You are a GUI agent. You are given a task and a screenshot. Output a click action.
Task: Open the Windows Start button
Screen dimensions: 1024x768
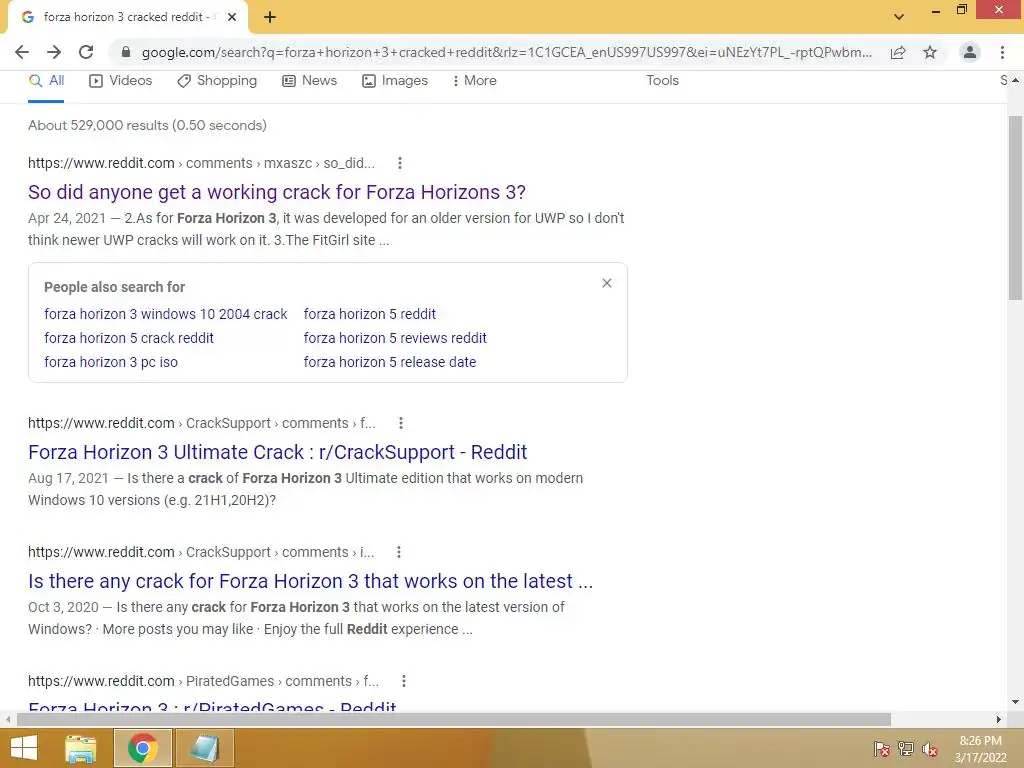pos(24,748)
